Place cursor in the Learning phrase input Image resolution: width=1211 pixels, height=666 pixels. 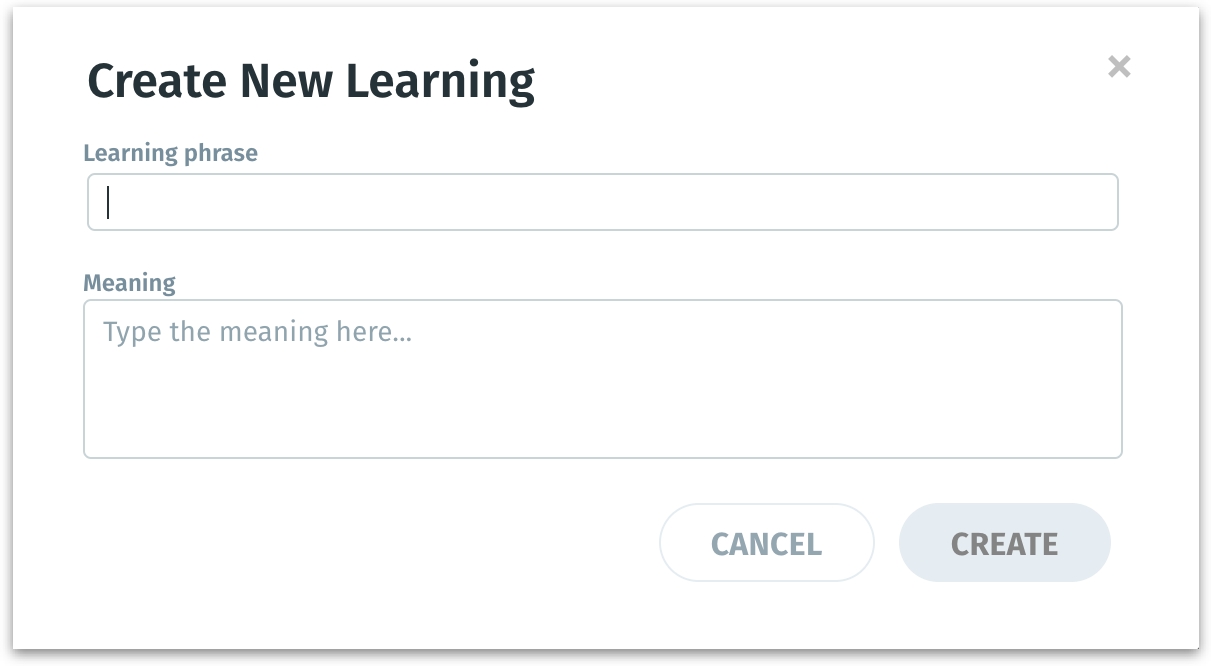coord(602,202)
